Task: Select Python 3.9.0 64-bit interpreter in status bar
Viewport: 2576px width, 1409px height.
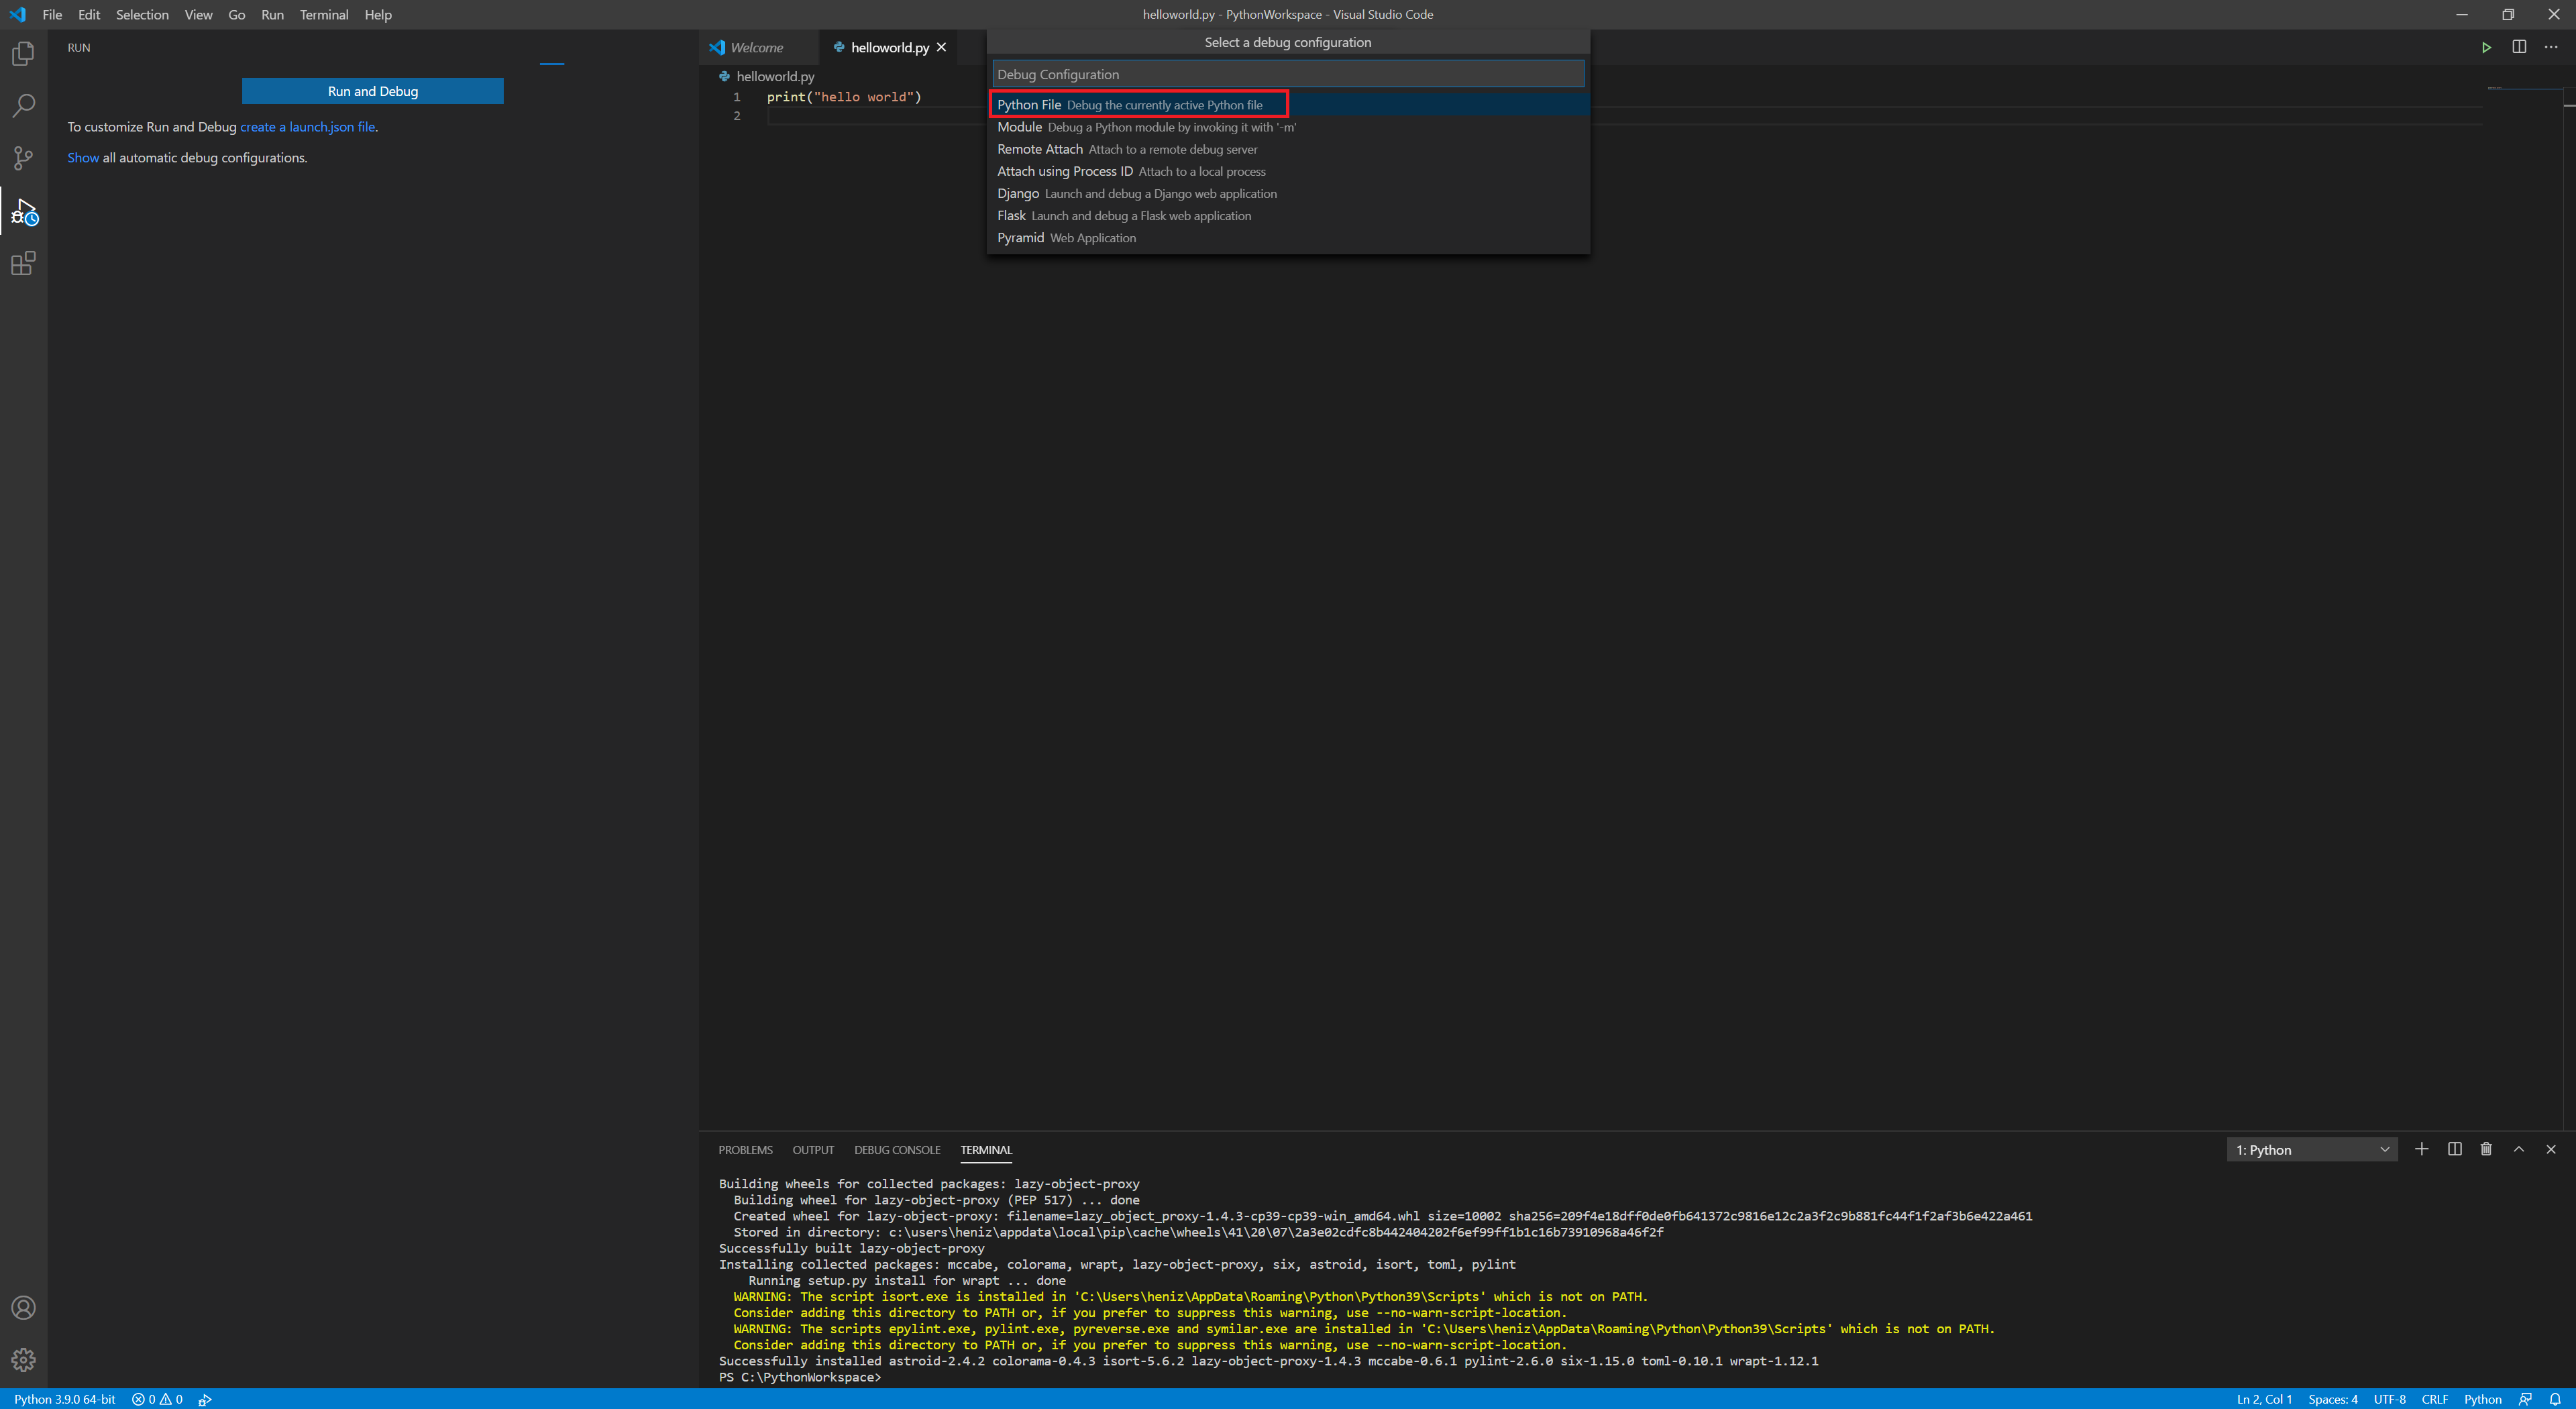Action: (65, 1399)
